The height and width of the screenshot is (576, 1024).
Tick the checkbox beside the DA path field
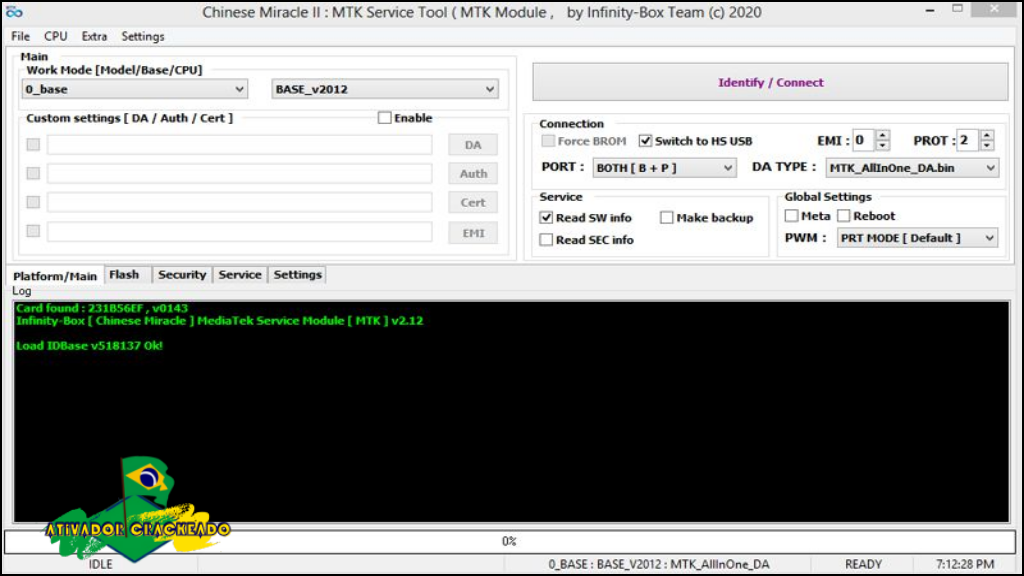[33, 144]
